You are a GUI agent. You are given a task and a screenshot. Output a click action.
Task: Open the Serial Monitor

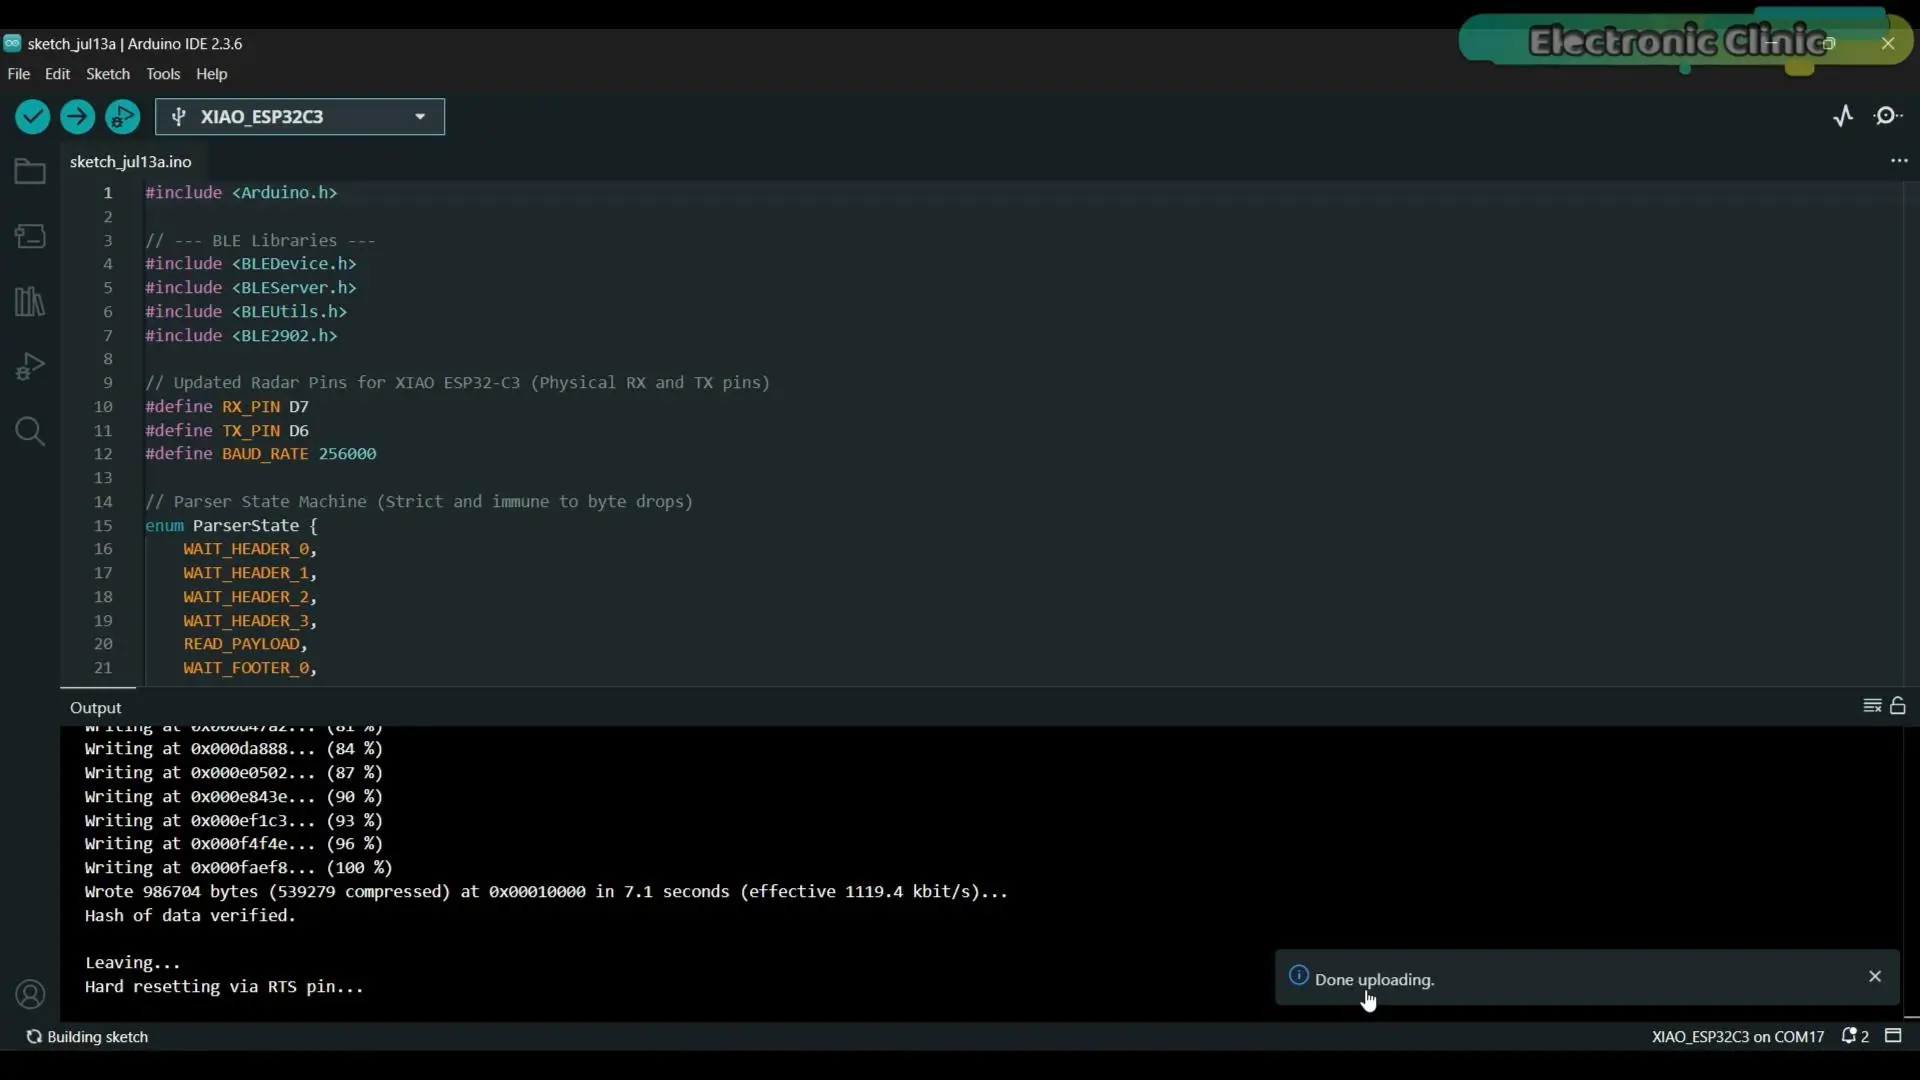click(1888, 116)
